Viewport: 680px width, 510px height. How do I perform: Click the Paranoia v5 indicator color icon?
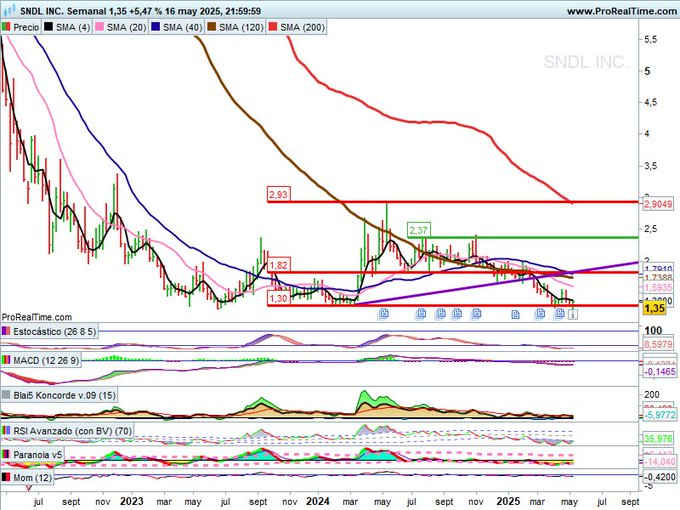coord(6,454)
